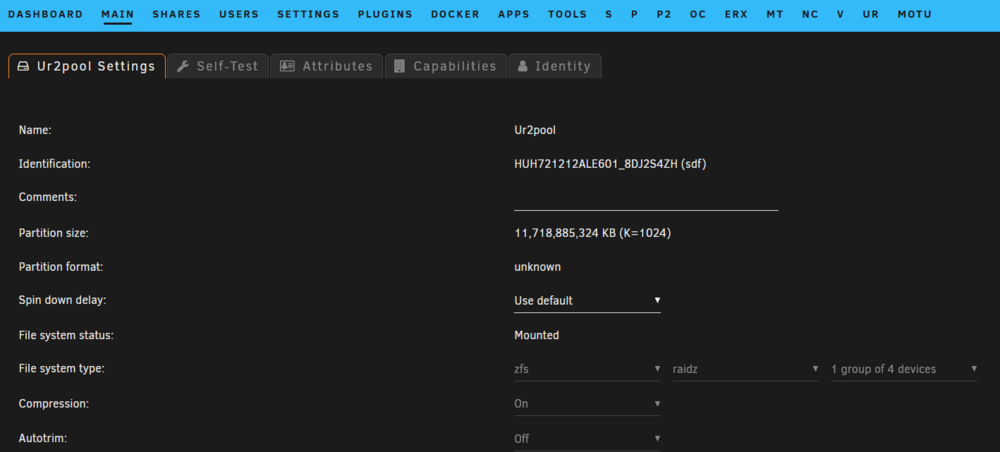This screenshot has height=452, width=1000.
Task: Open the UR menu shortcut
Action: (x=871, y=14)
